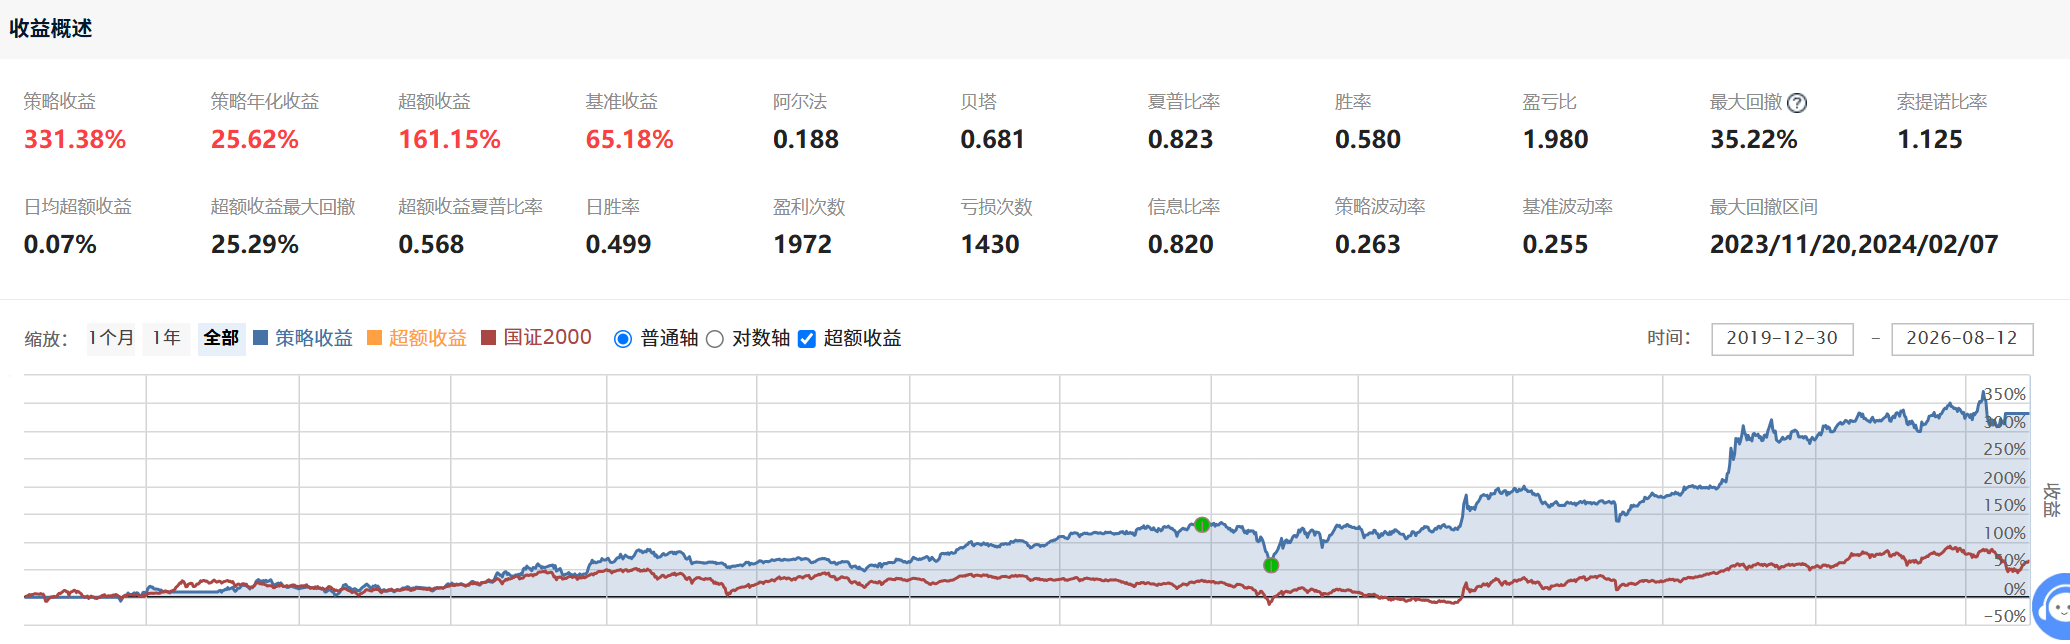
Task: Select the 25.29% 超额收益最大回撤 value
Action: point(255,245)
